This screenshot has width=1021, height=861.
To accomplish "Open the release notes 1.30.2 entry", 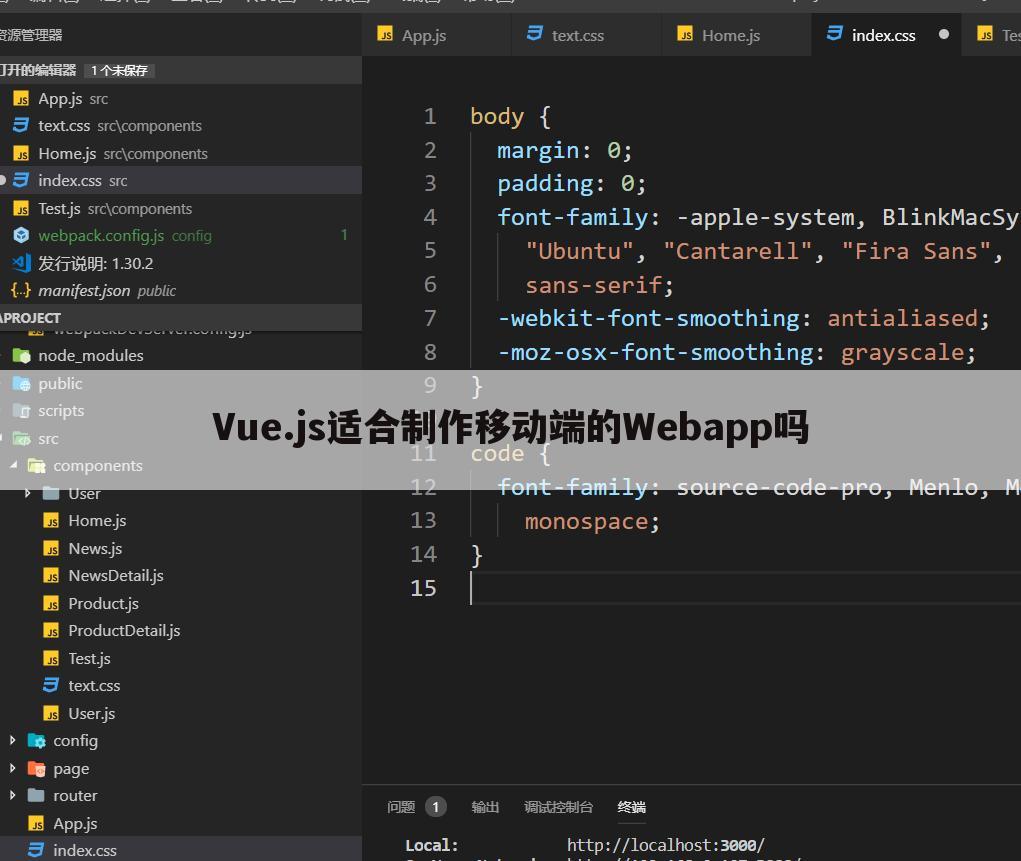I will click(x=181, y=263).
